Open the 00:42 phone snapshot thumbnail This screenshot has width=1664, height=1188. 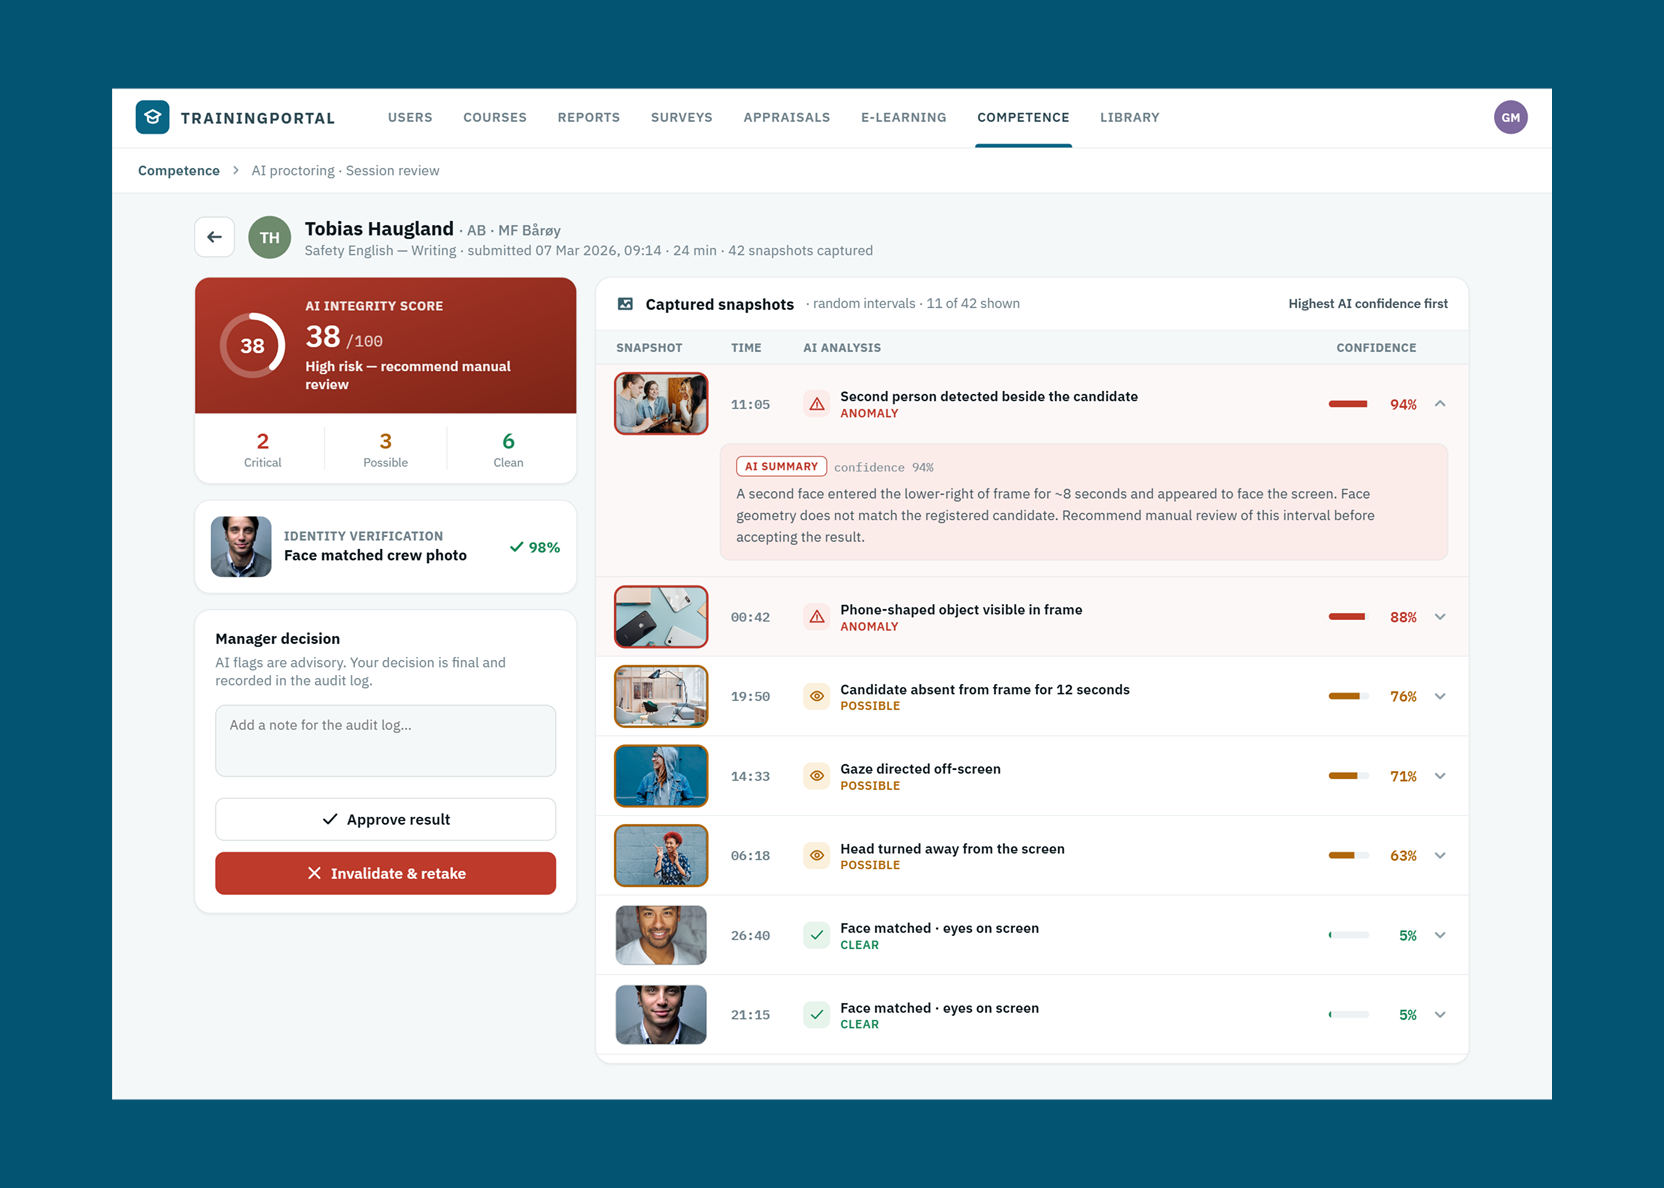[661, 617]
